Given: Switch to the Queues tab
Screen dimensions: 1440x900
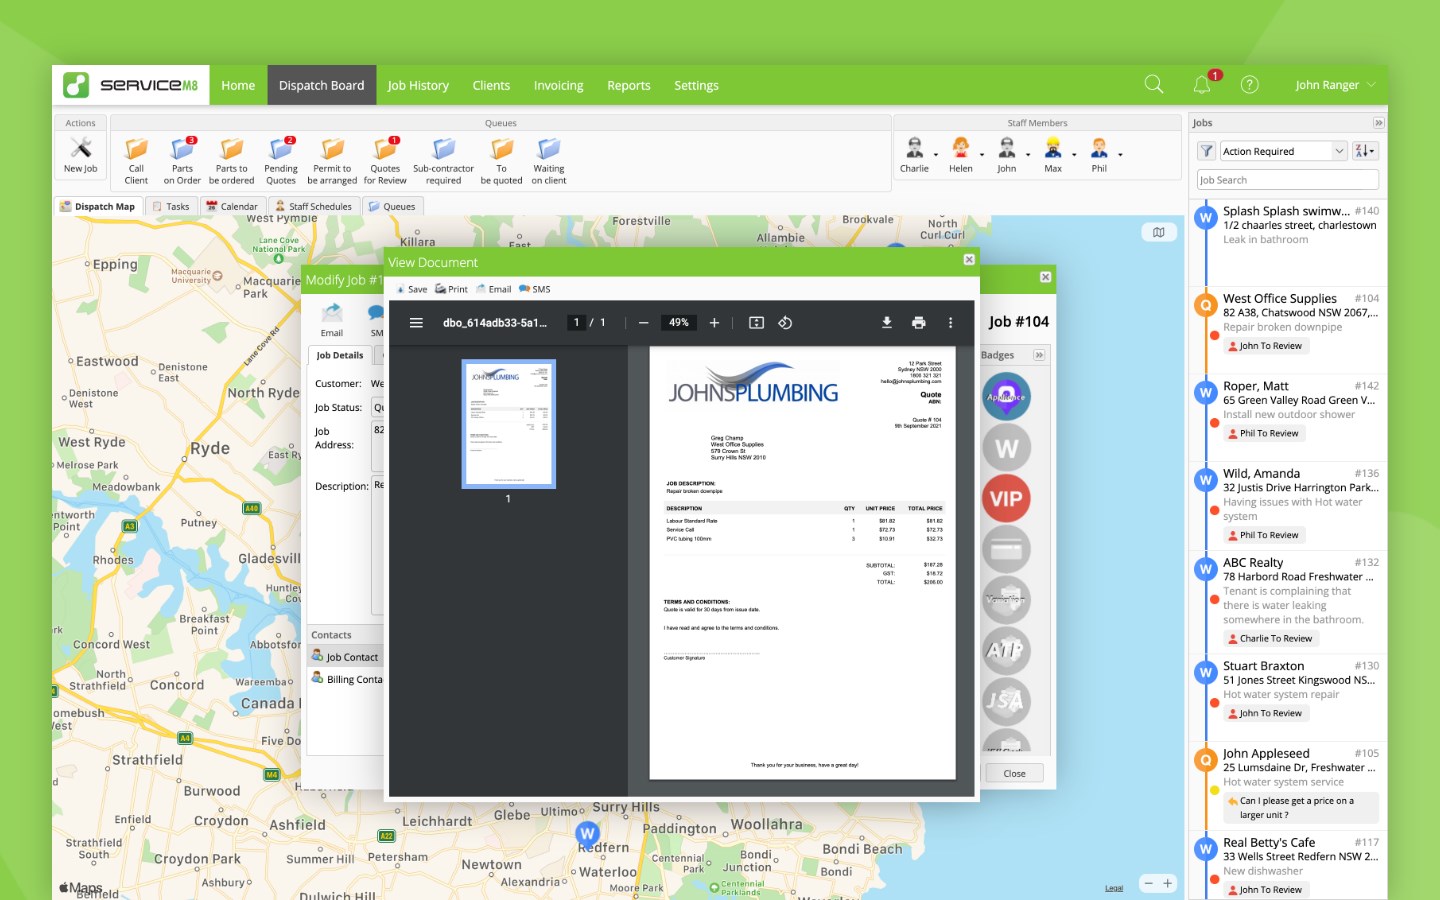Looking at the screenshot, I should 392,206.
